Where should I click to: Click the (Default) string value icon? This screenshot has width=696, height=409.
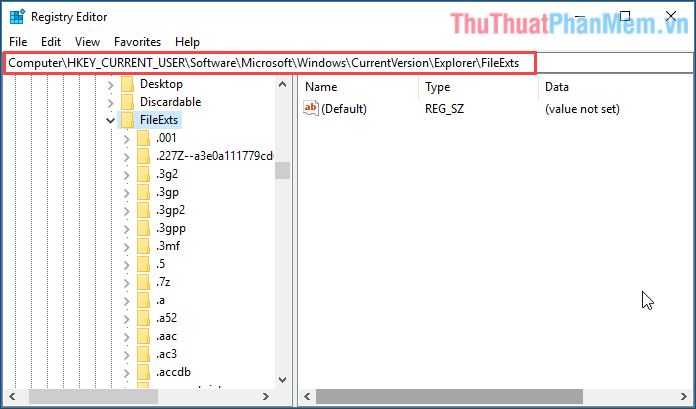(x=311, y=108)
